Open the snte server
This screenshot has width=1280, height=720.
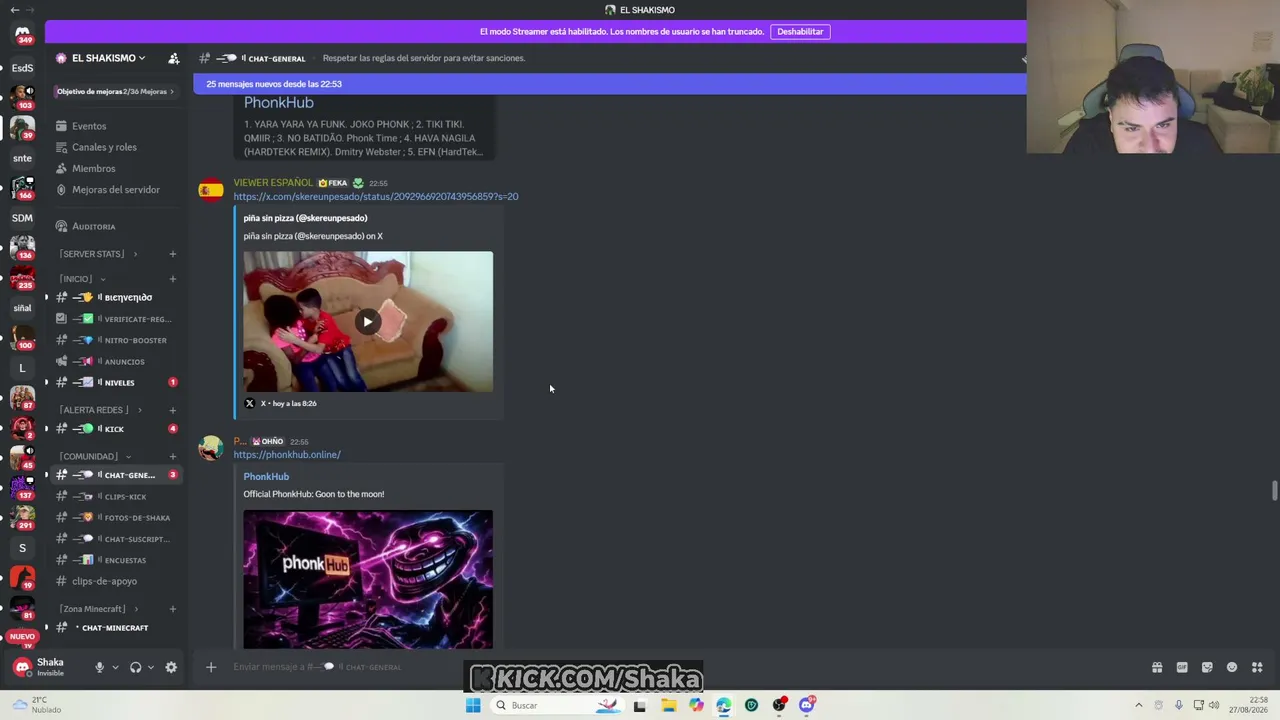(22, 158)
